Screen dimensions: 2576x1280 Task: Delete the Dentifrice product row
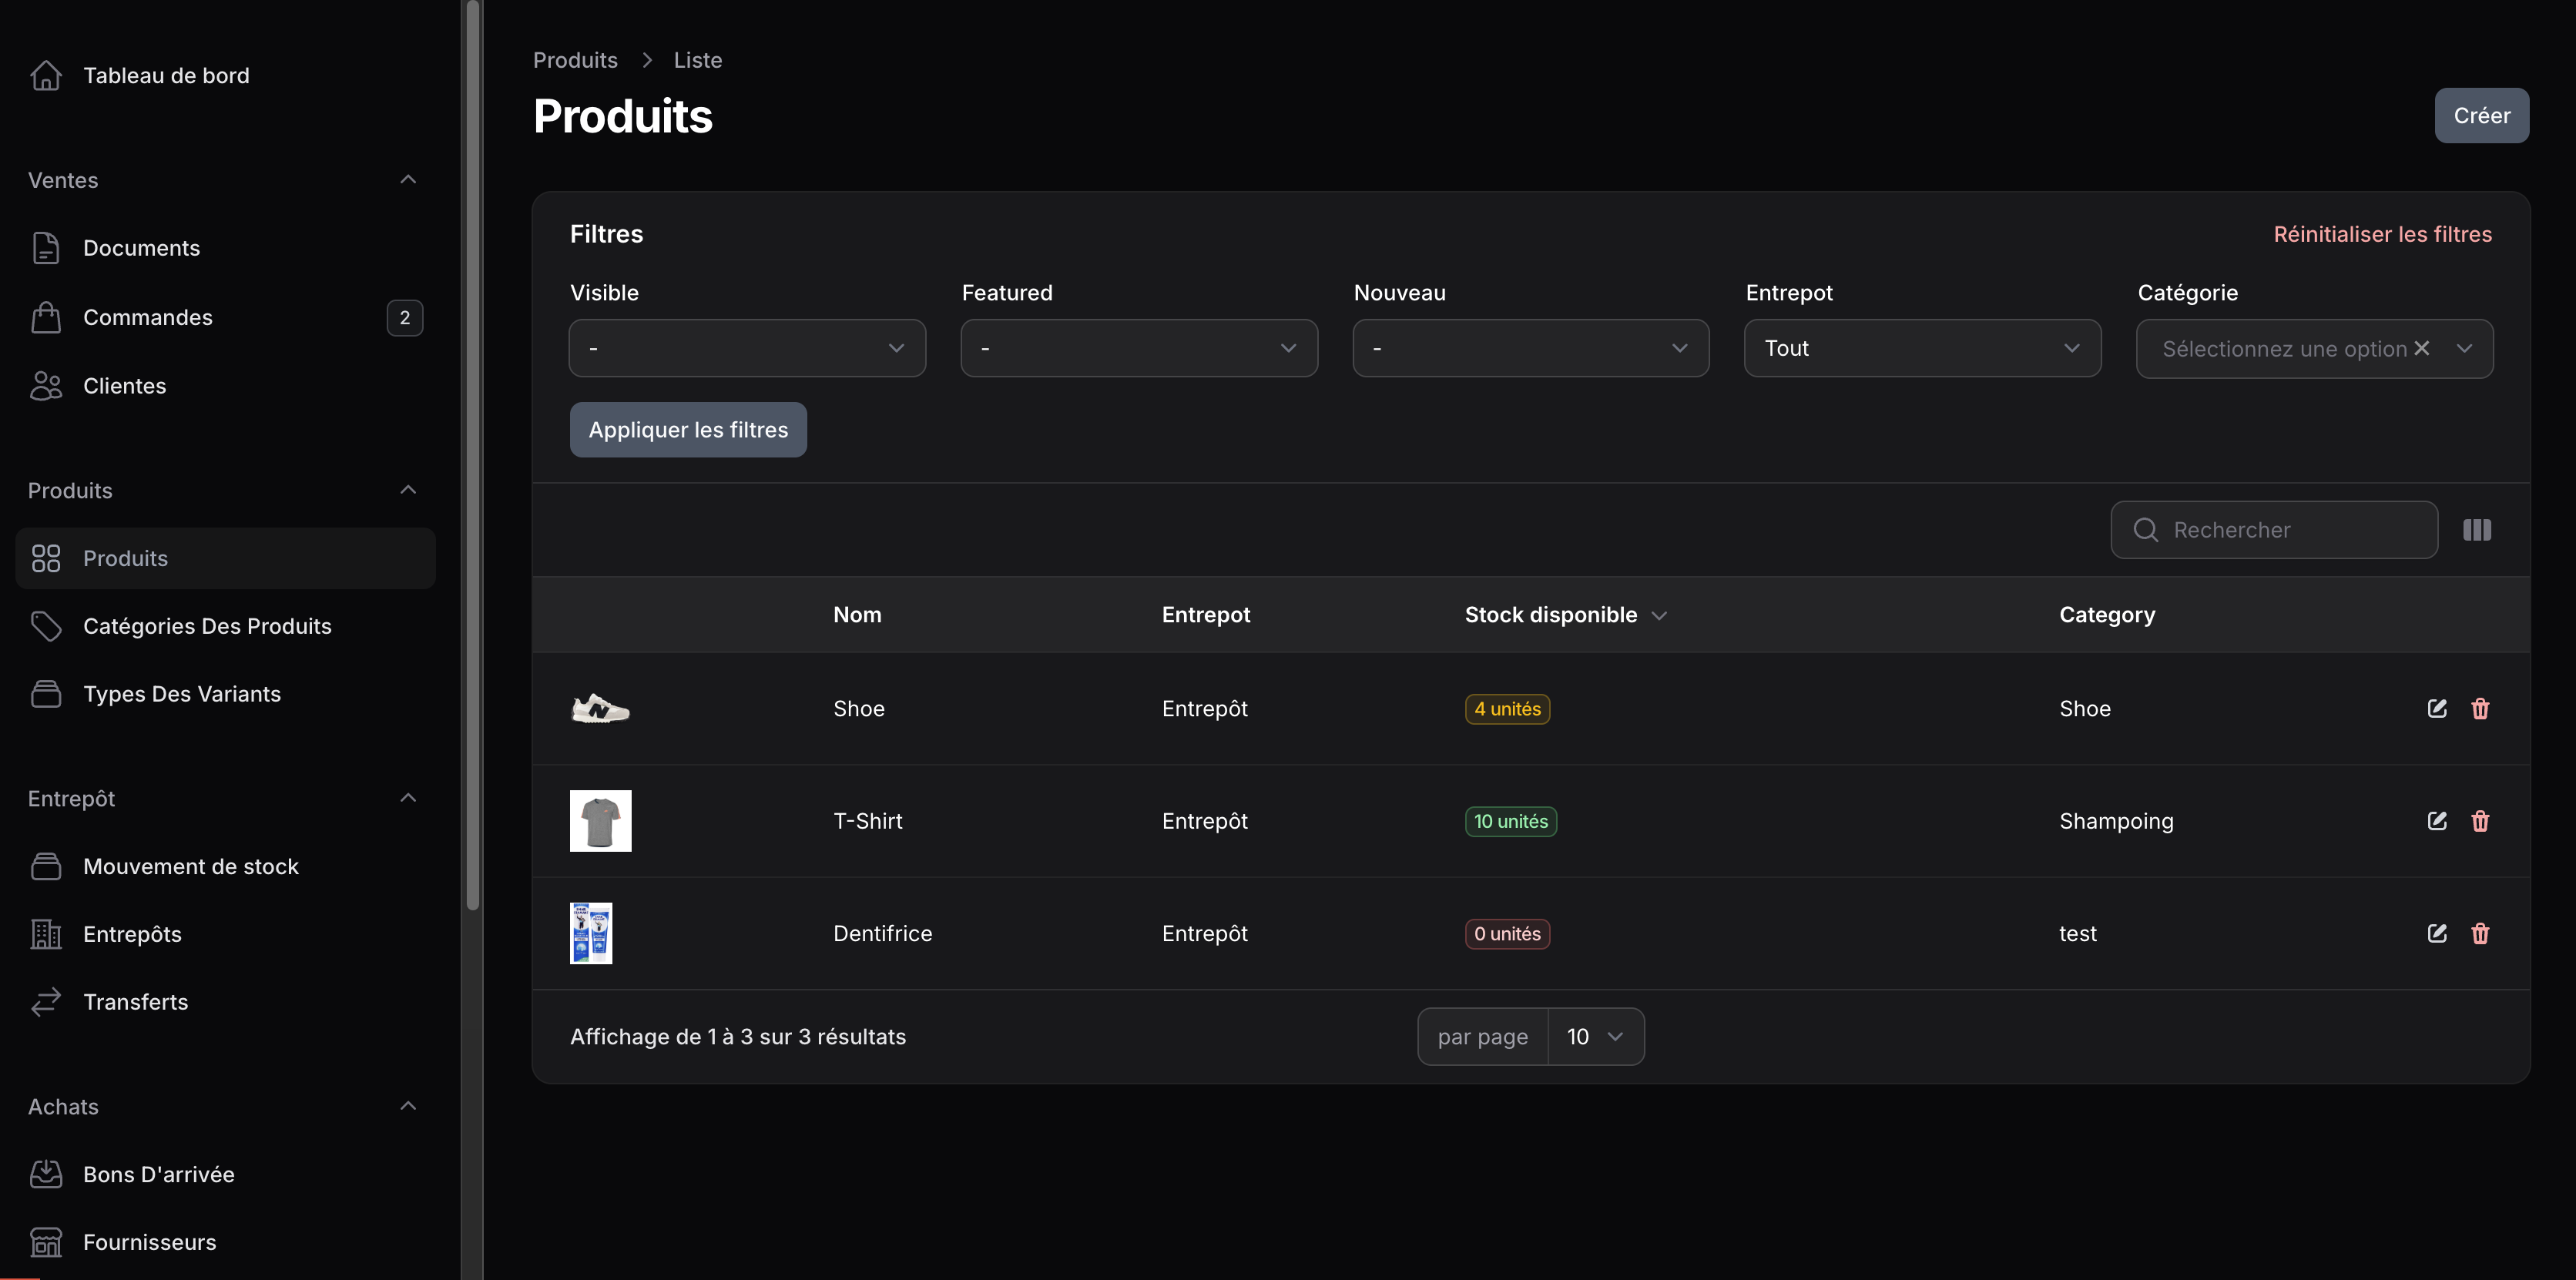click(x=2480, y=933)
